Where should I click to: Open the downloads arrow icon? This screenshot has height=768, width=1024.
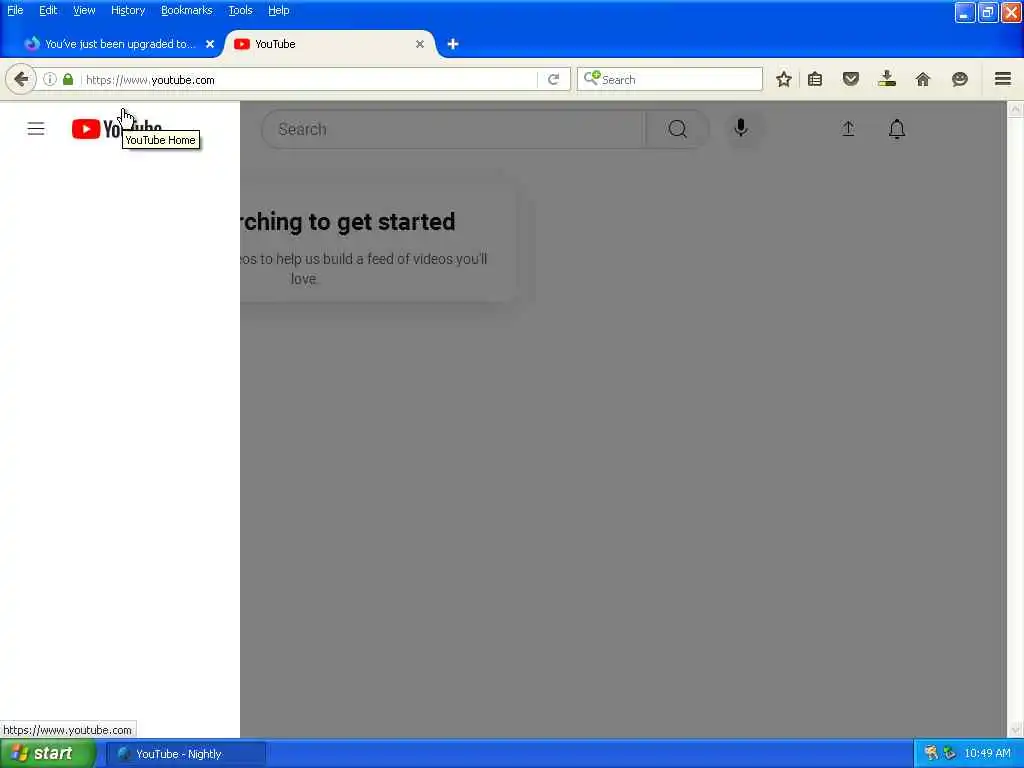(x=887, y=79)
